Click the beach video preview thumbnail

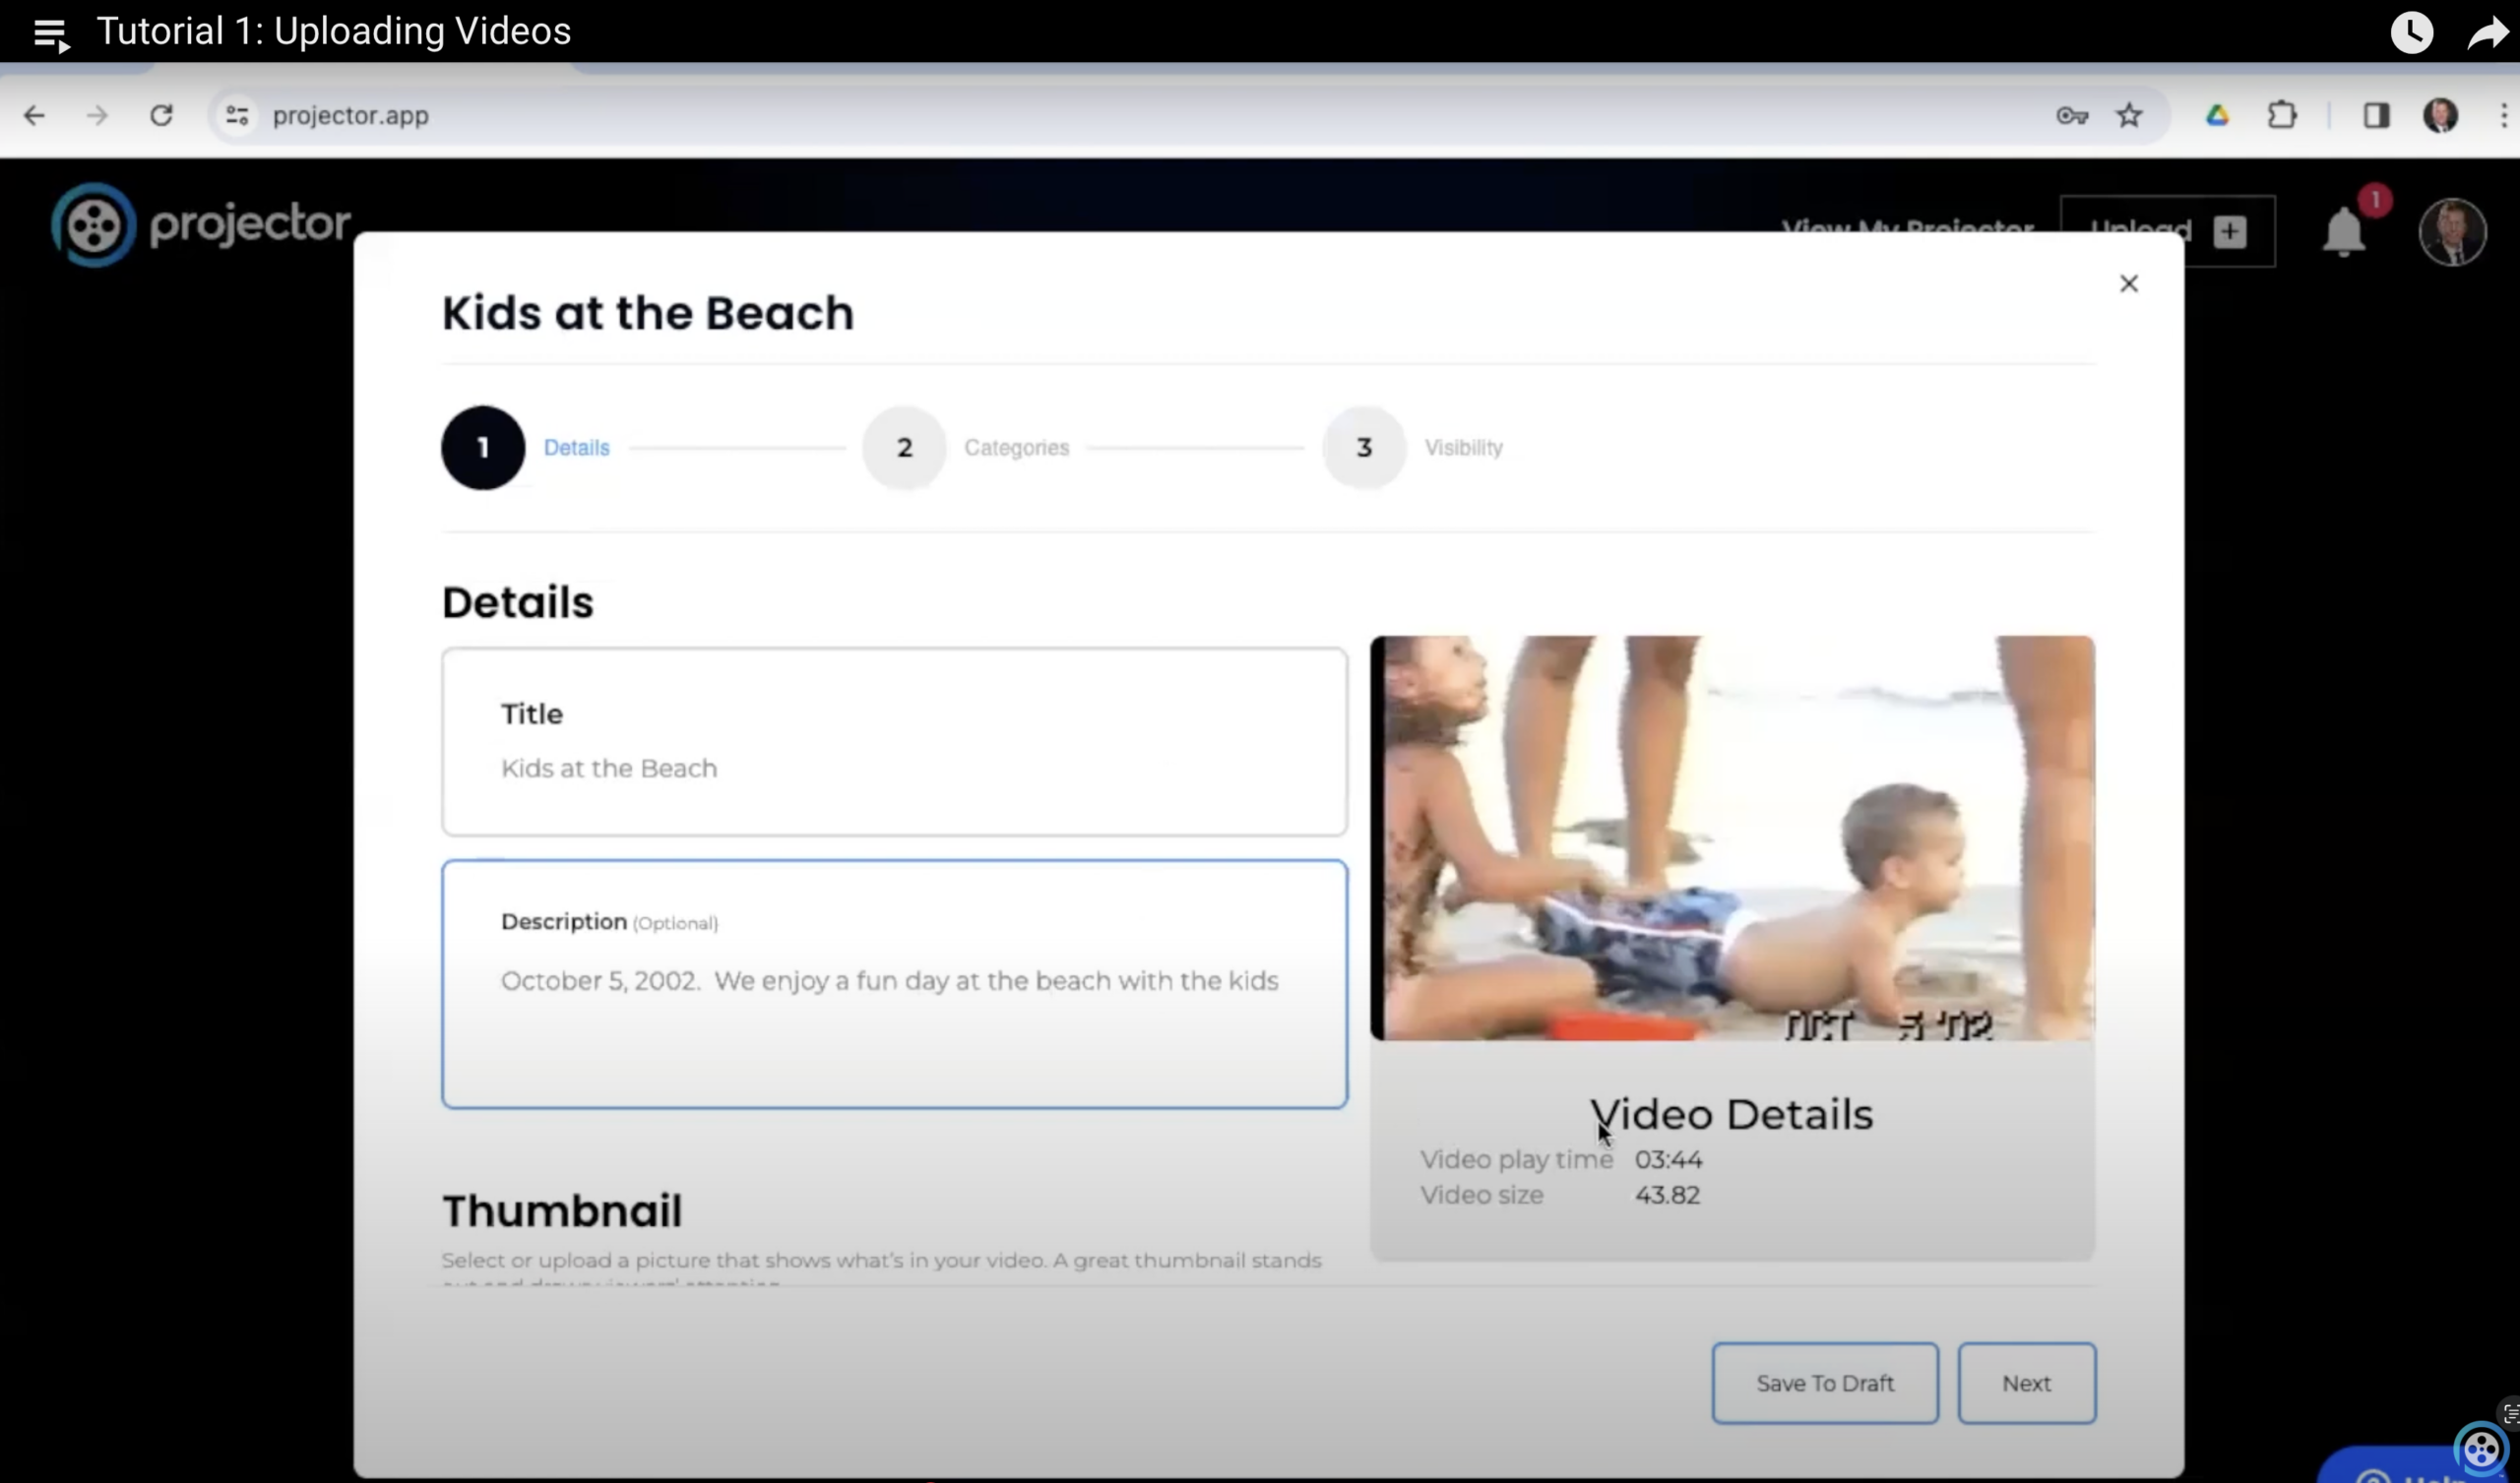pyautogui.click(x=1732, y=838)
